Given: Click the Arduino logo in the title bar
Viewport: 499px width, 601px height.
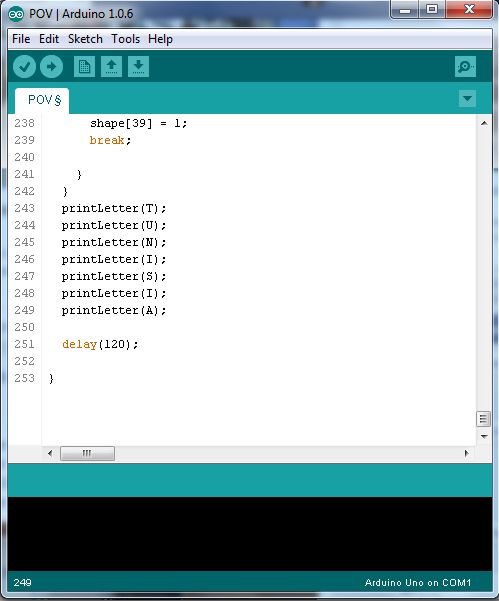Looking at the screenshot, I should [16, 14].
